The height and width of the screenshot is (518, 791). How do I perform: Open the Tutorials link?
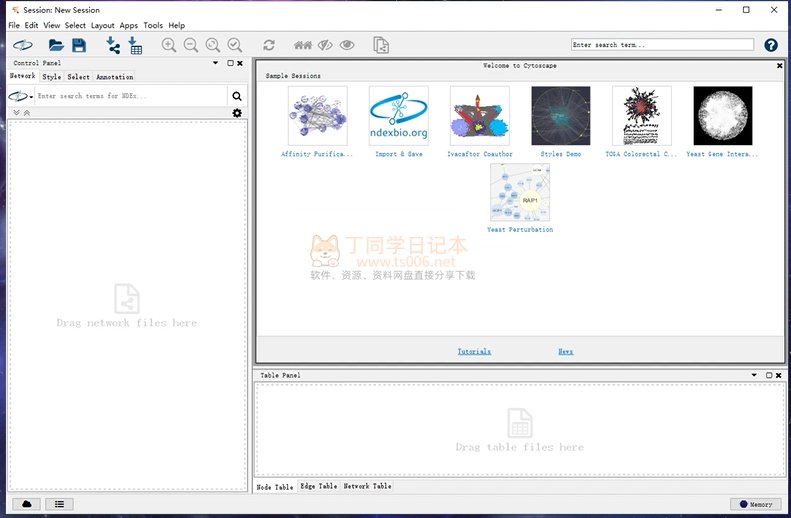click(474, 351)
